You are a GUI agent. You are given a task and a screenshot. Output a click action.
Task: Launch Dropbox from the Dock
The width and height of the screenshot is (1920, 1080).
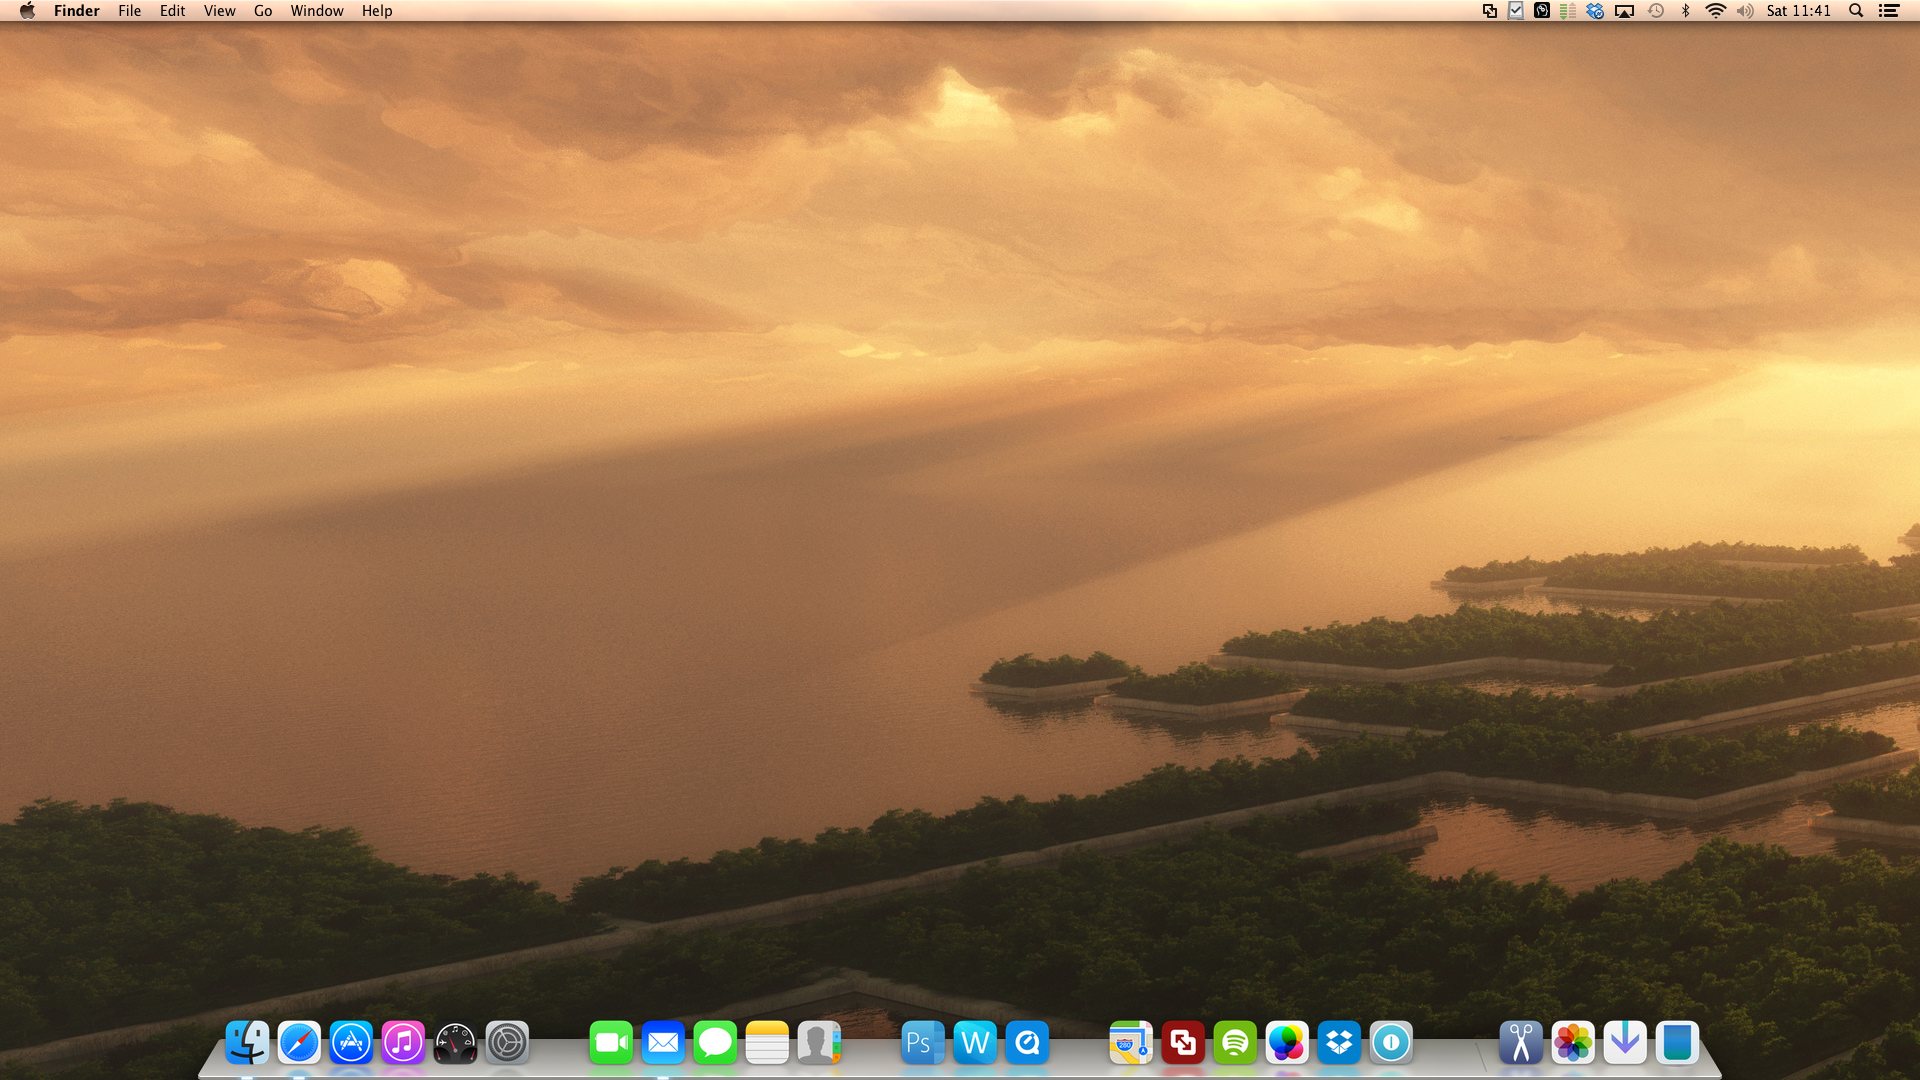point(1339,1043)
